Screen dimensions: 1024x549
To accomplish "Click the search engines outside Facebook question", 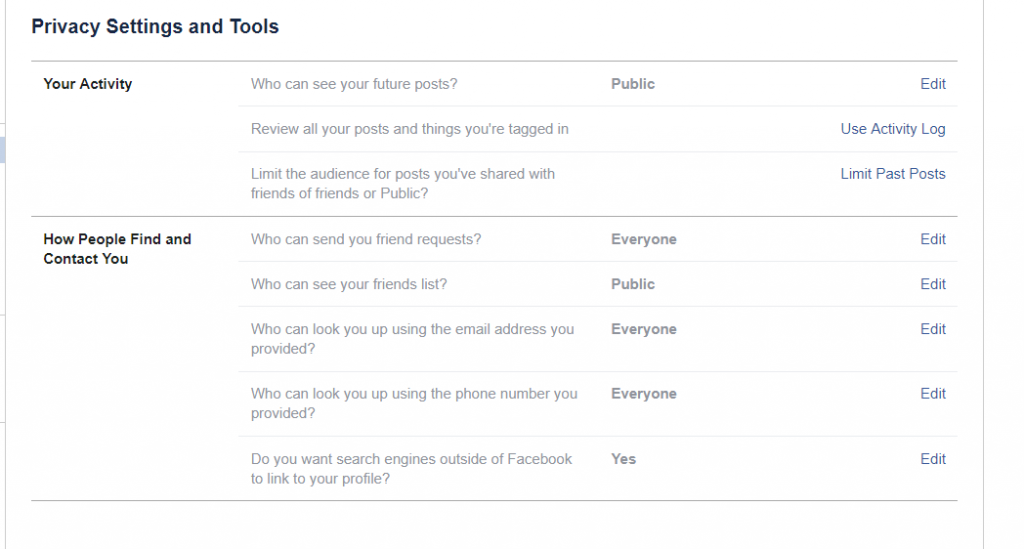I will coord(411,469).
